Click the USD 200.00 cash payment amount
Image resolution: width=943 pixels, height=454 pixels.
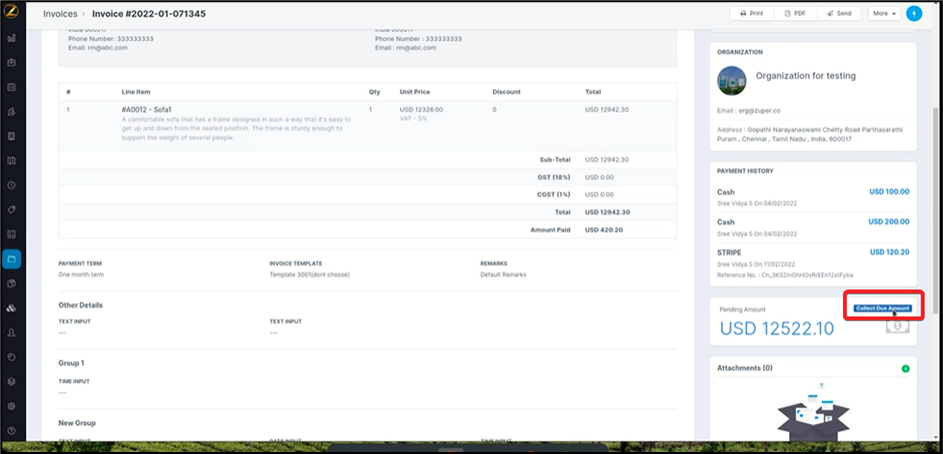(889, 222)
